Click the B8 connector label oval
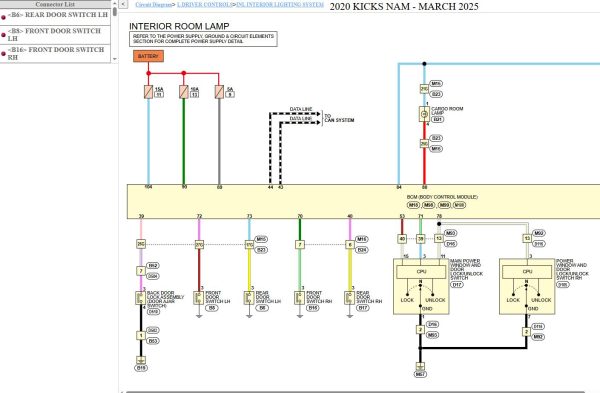 (212, 308)
